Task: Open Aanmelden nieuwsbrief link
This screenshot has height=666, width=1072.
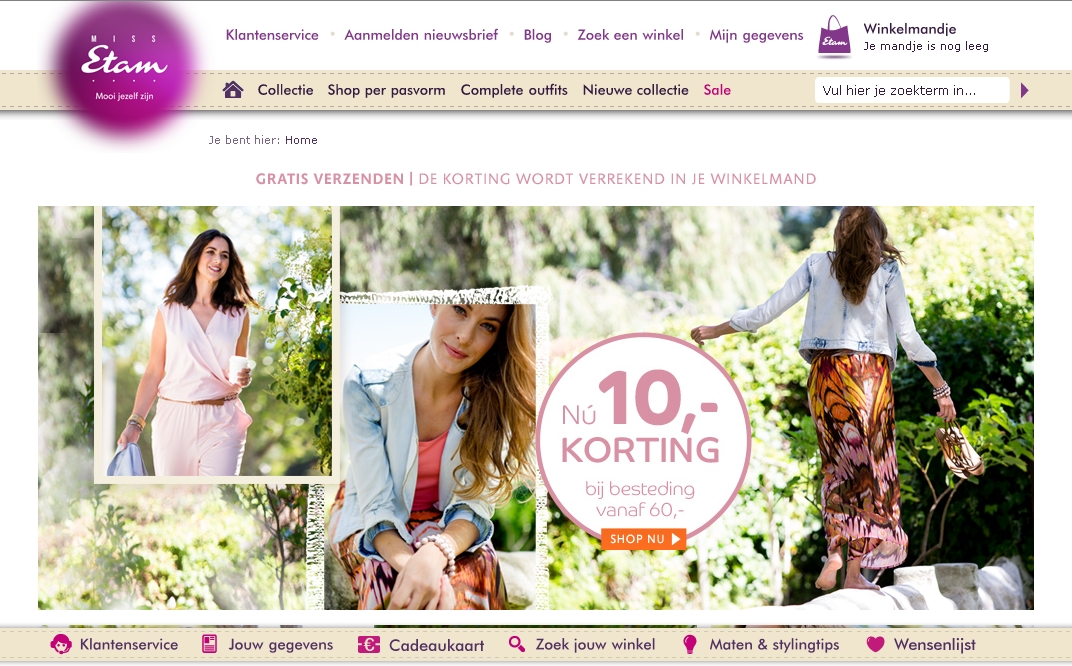Action: [x=421, y=35]
